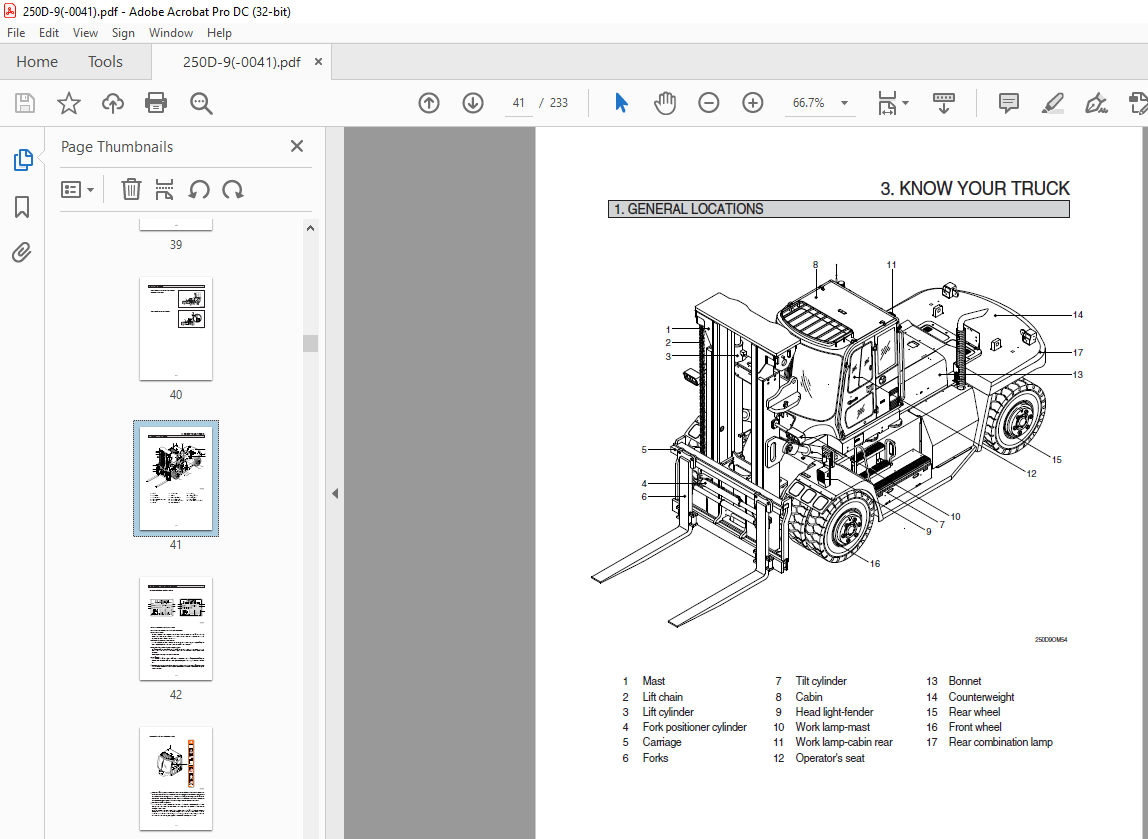
Task: Activate the hand pan tool
Action: (x=665, y=103)
